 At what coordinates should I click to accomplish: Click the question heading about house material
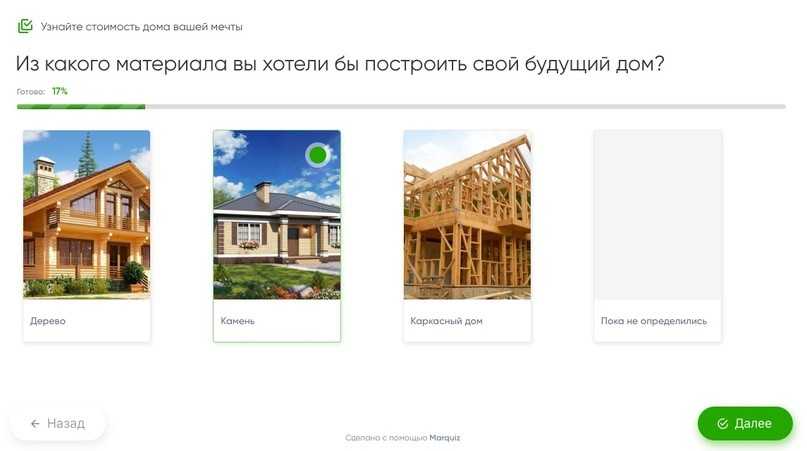340,63
